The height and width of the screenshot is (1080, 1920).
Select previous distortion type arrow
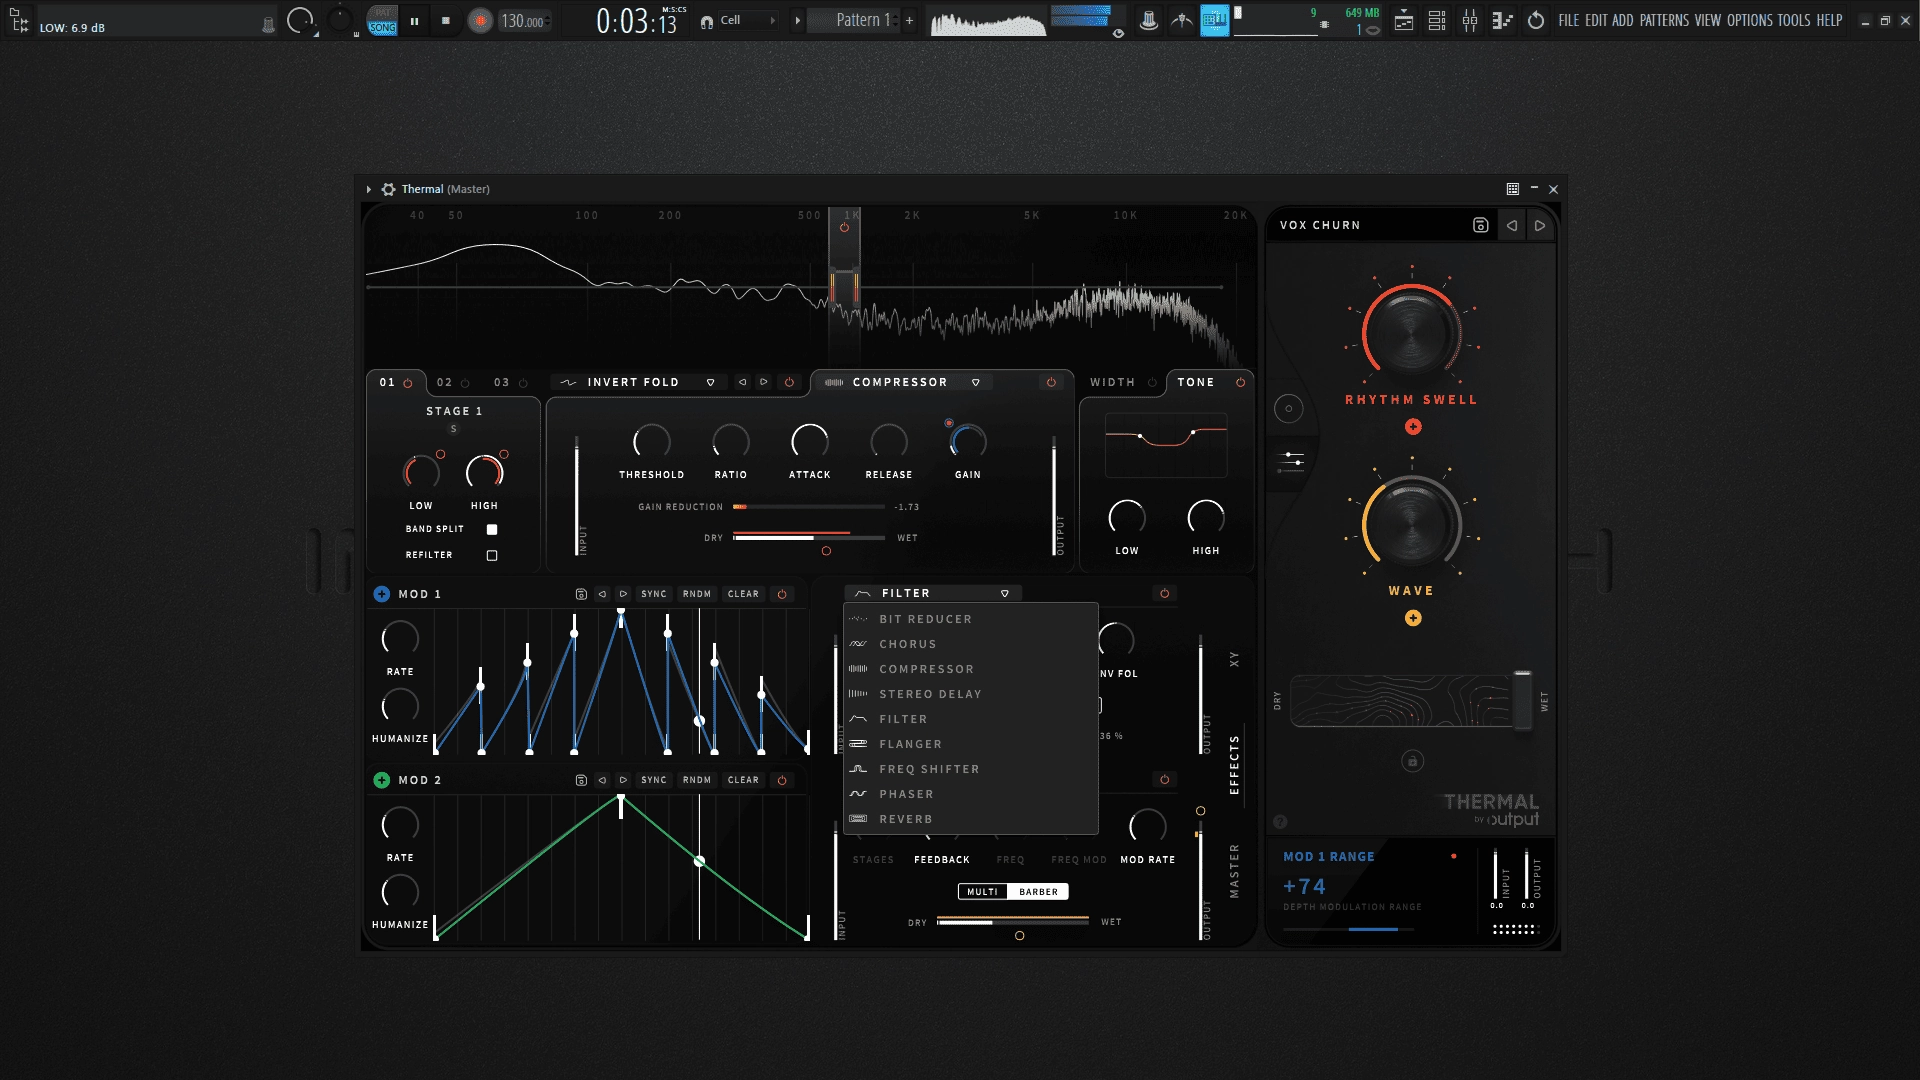point(742,382)
